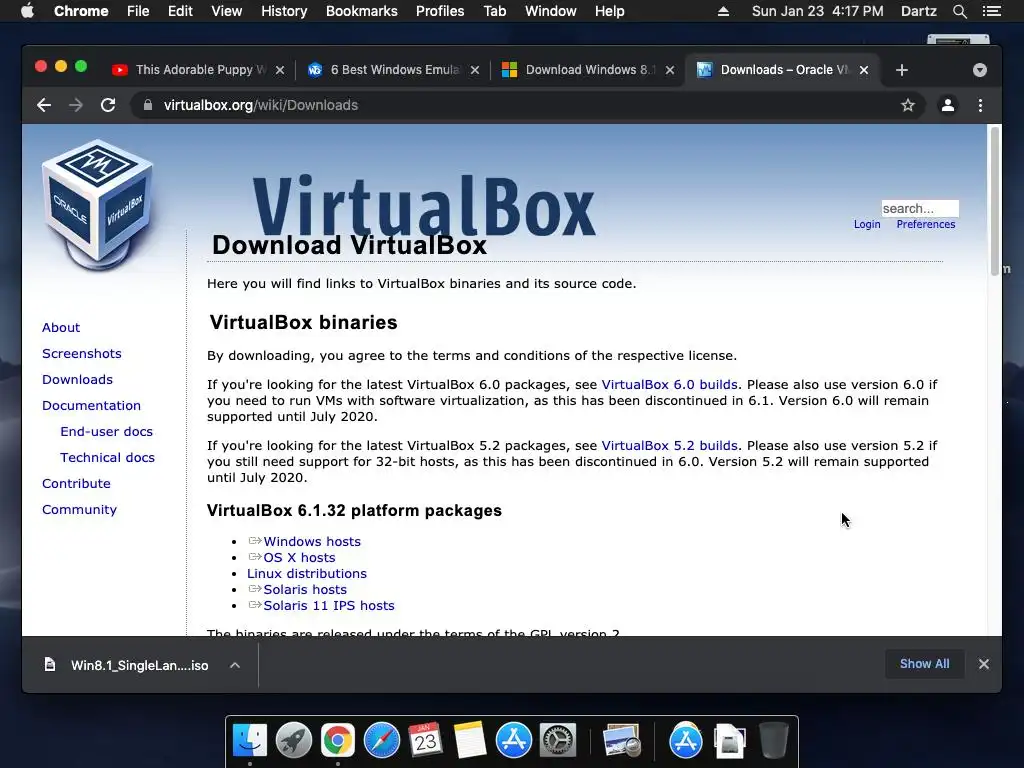Viewport: 1024px width, 768px height.
Task: Open Chrome's three-dot menu
Action: tap(980, 105)
